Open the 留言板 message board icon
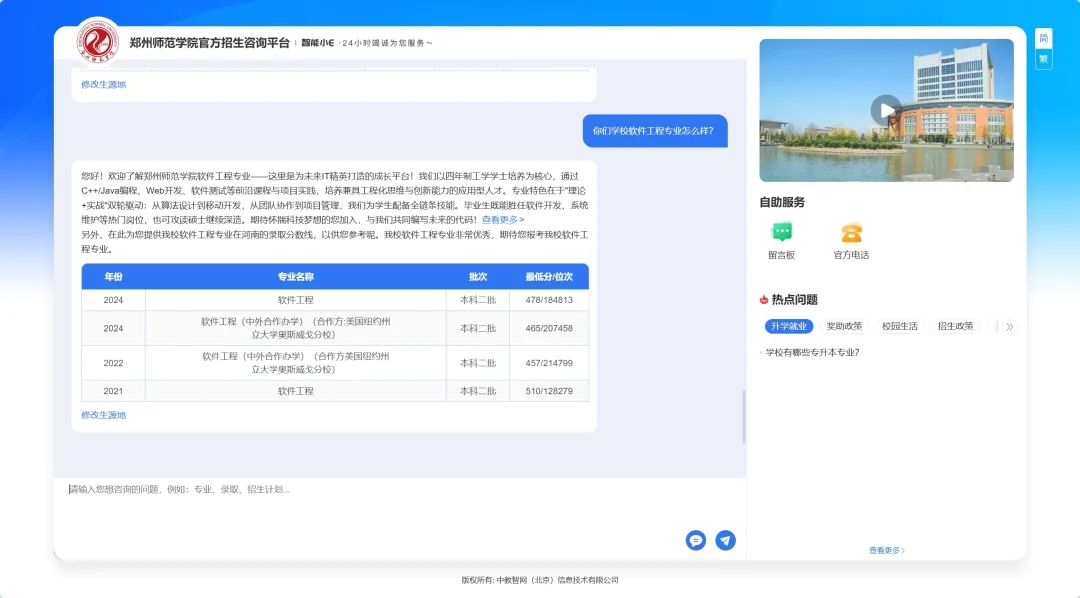Screen dimensions: 1080x598 click(x=782, y=233)
